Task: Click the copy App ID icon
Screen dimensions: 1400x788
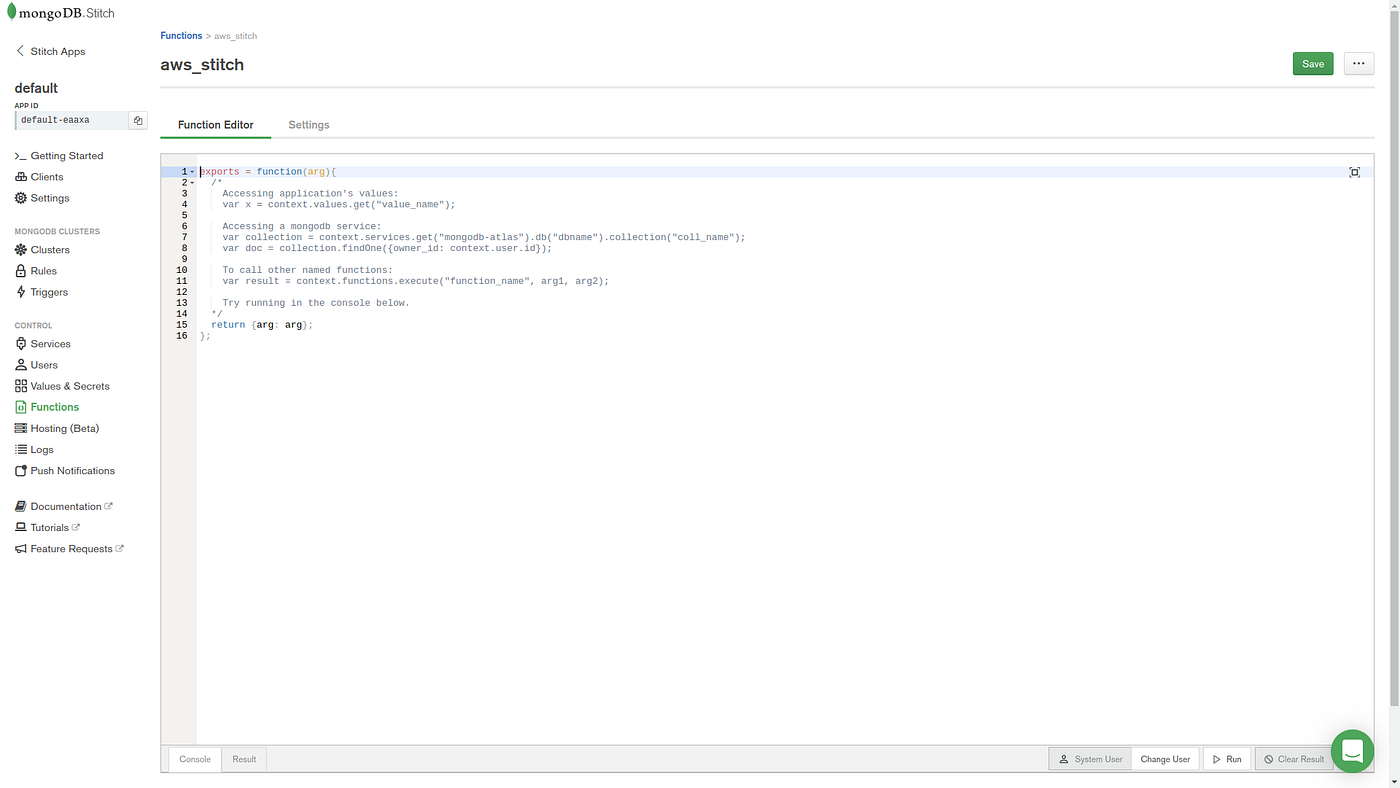Action: [138, 119]
